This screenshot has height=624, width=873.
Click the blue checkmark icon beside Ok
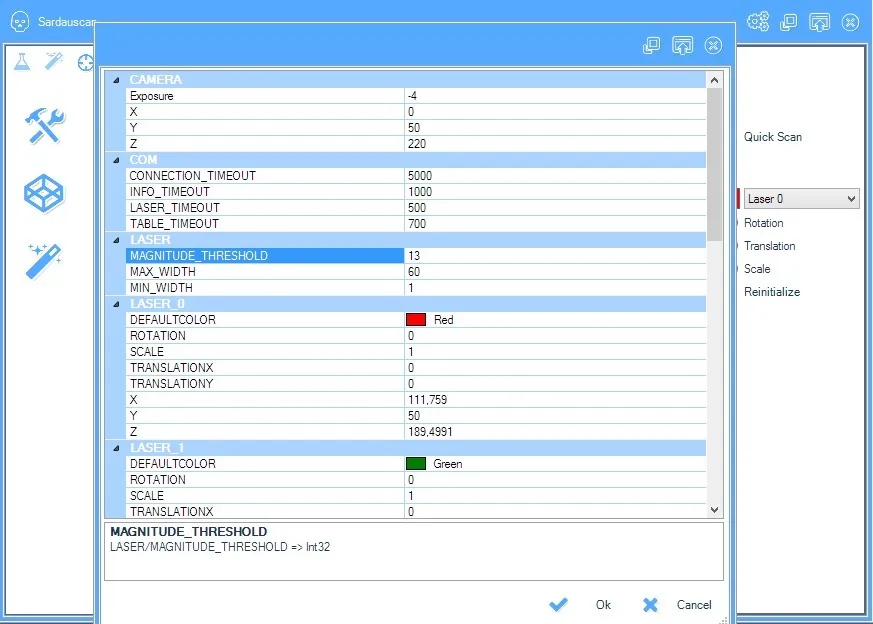point(558,605)
